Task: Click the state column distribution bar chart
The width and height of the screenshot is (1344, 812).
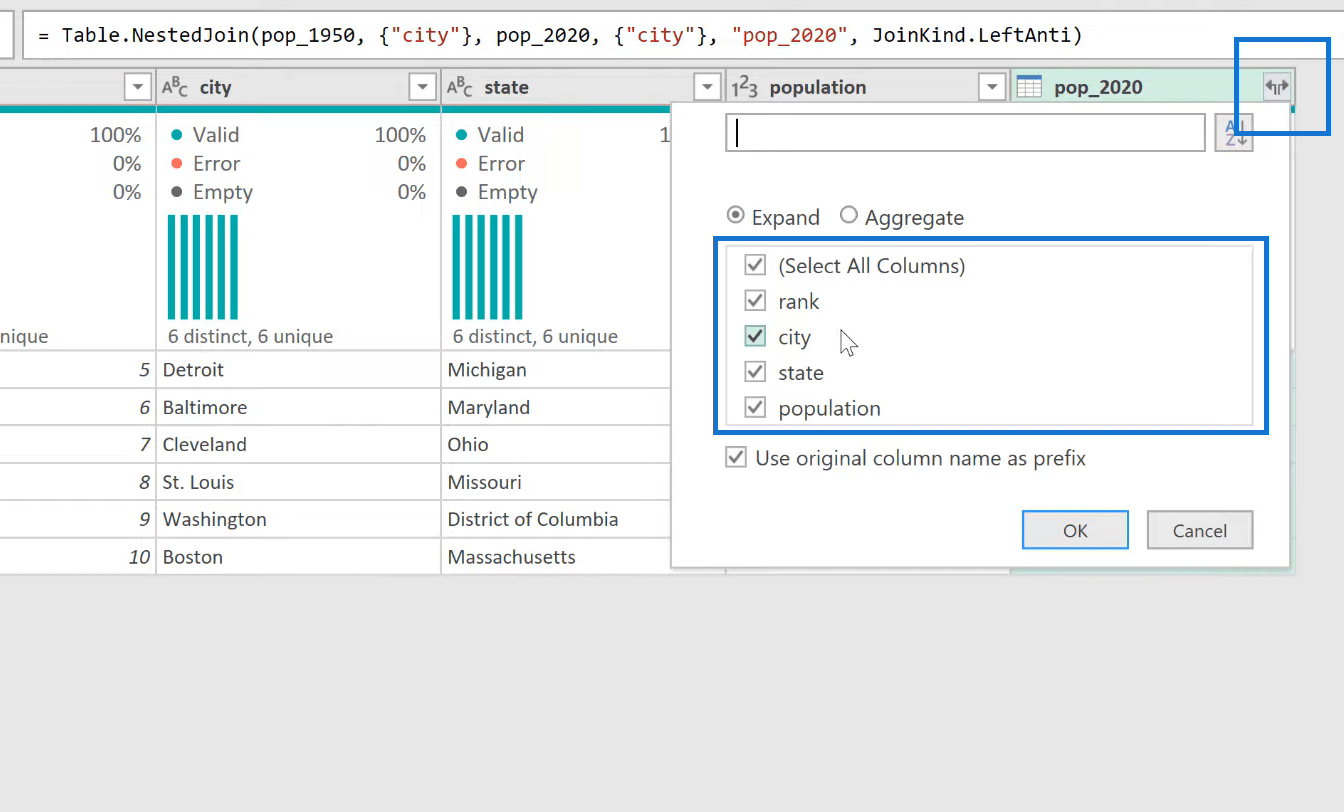Action: point(487,267)
